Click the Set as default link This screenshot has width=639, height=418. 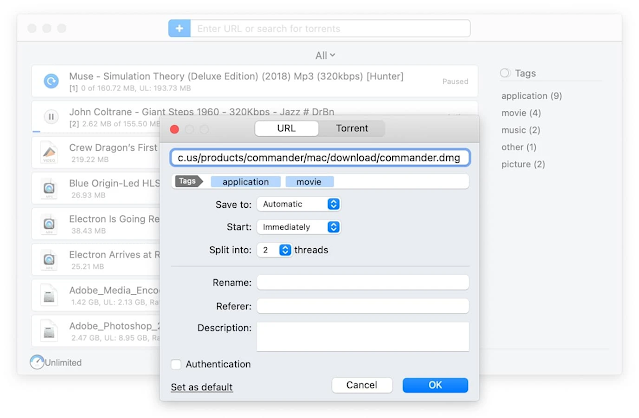click(202, 387)
